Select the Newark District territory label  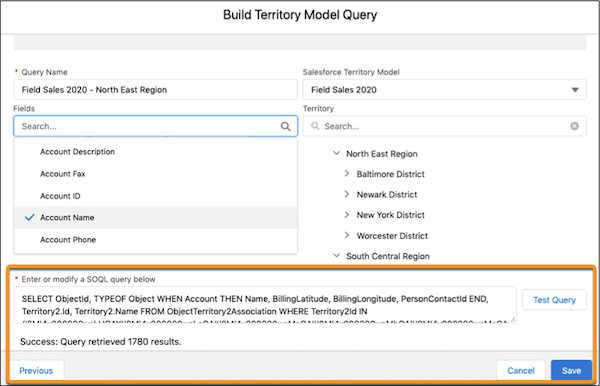pos(386,194)
